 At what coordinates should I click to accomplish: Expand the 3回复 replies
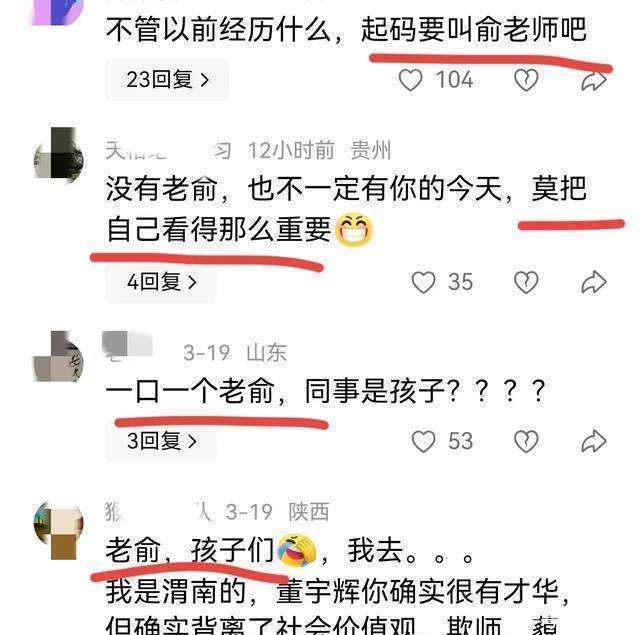pos(161,441)
